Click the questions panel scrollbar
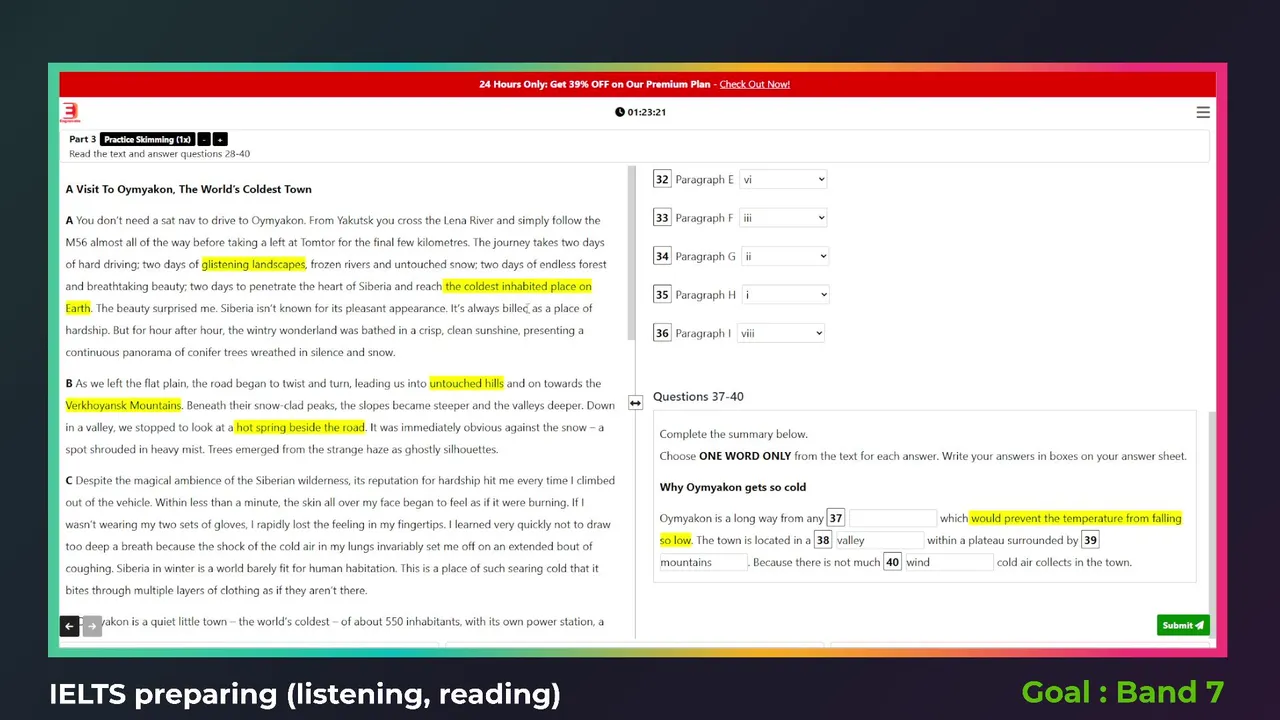Image resolution: width=1280 pixels, height=720 pixels. click(x=1212, y=524)
